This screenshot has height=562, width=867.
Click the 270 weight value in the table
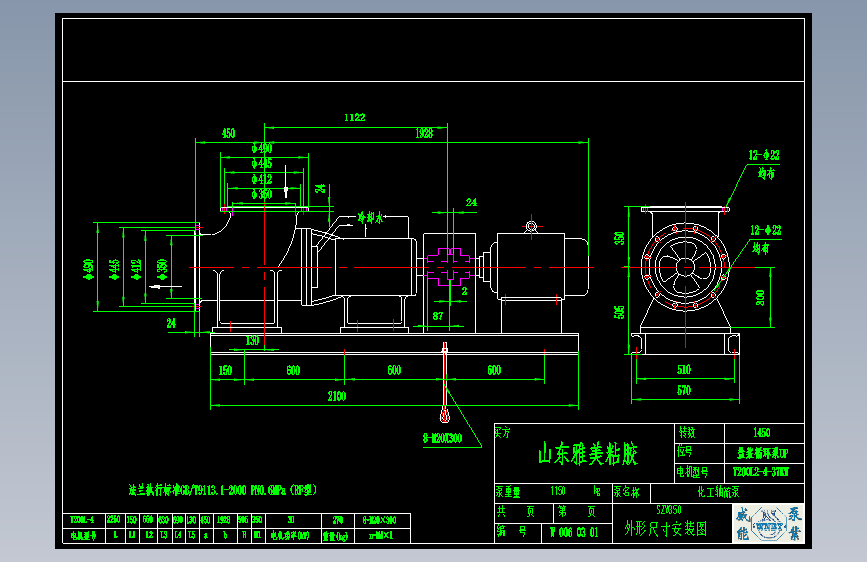pos(338,520)
